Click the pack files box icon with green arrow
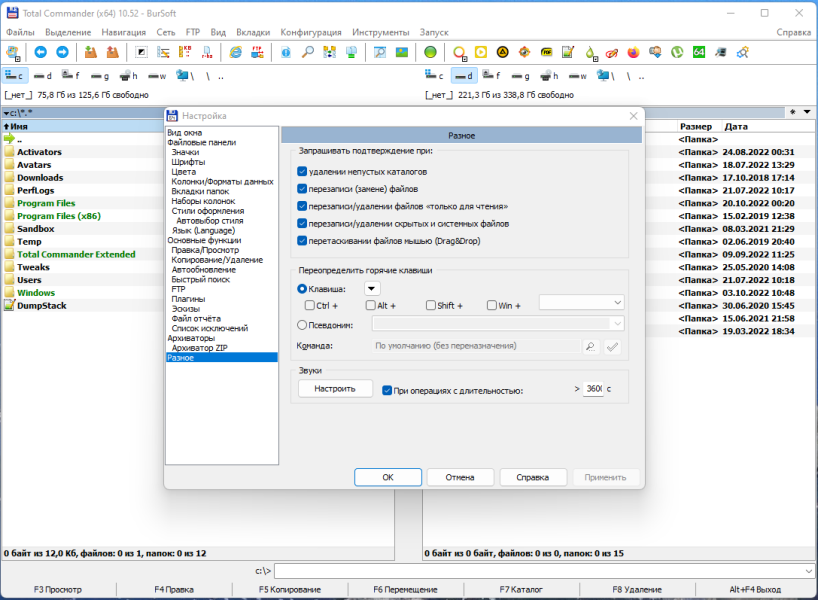The width and height of the screenshot is (818, 600). [91, 52]
